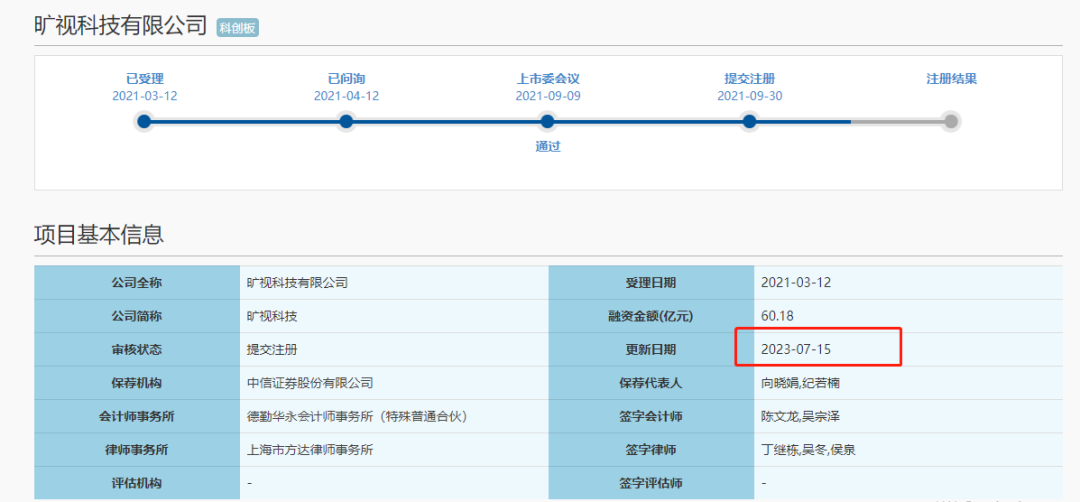
Task: Click the 中信证券股份有限公司 sponsor value
Action: [x=310, y=383]
